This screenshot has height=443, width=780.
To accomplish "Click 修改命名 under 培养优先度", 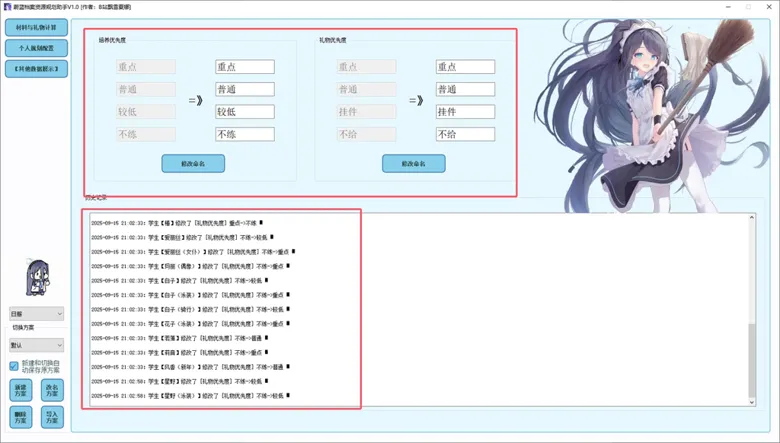I will (193, 164).
